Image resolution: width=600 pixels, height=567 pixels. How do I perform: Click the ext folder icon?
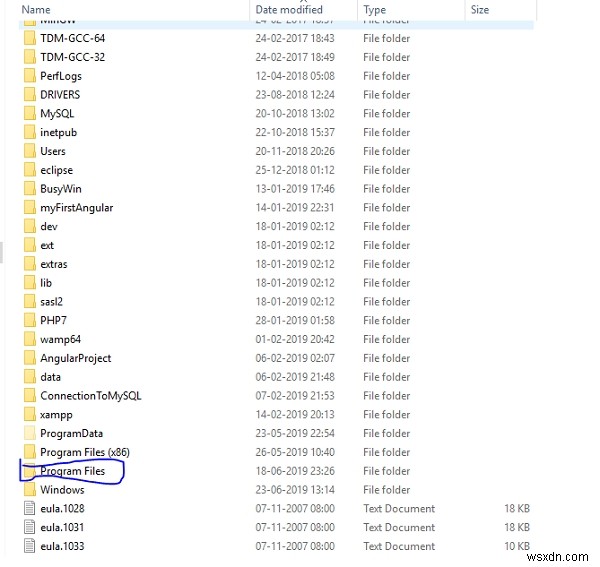point(29,245)
